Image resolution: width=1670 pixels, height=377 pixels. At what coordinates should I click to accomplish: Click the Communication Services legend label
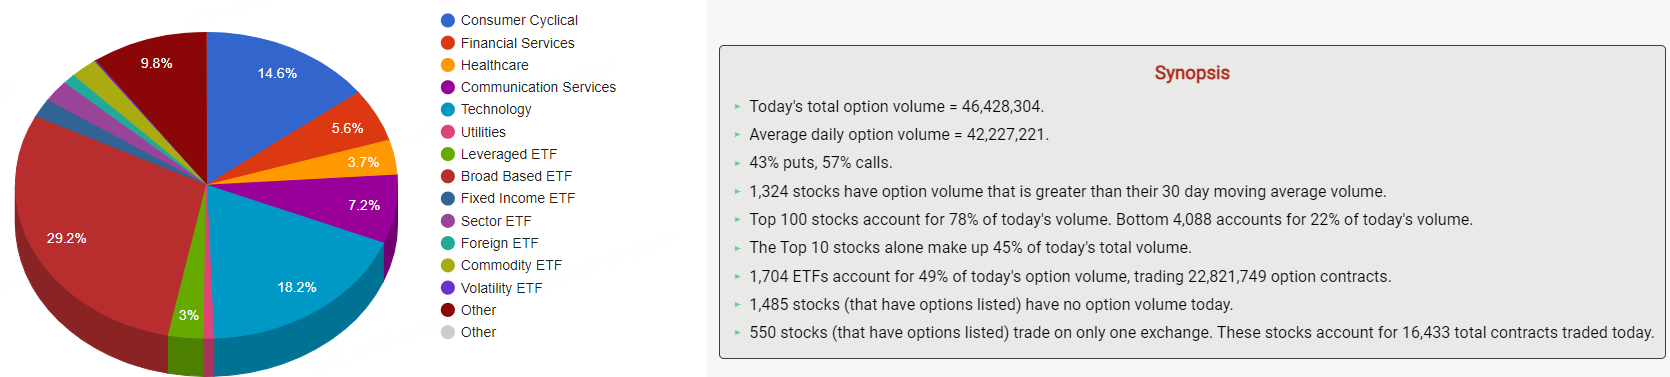click(538, 87)
